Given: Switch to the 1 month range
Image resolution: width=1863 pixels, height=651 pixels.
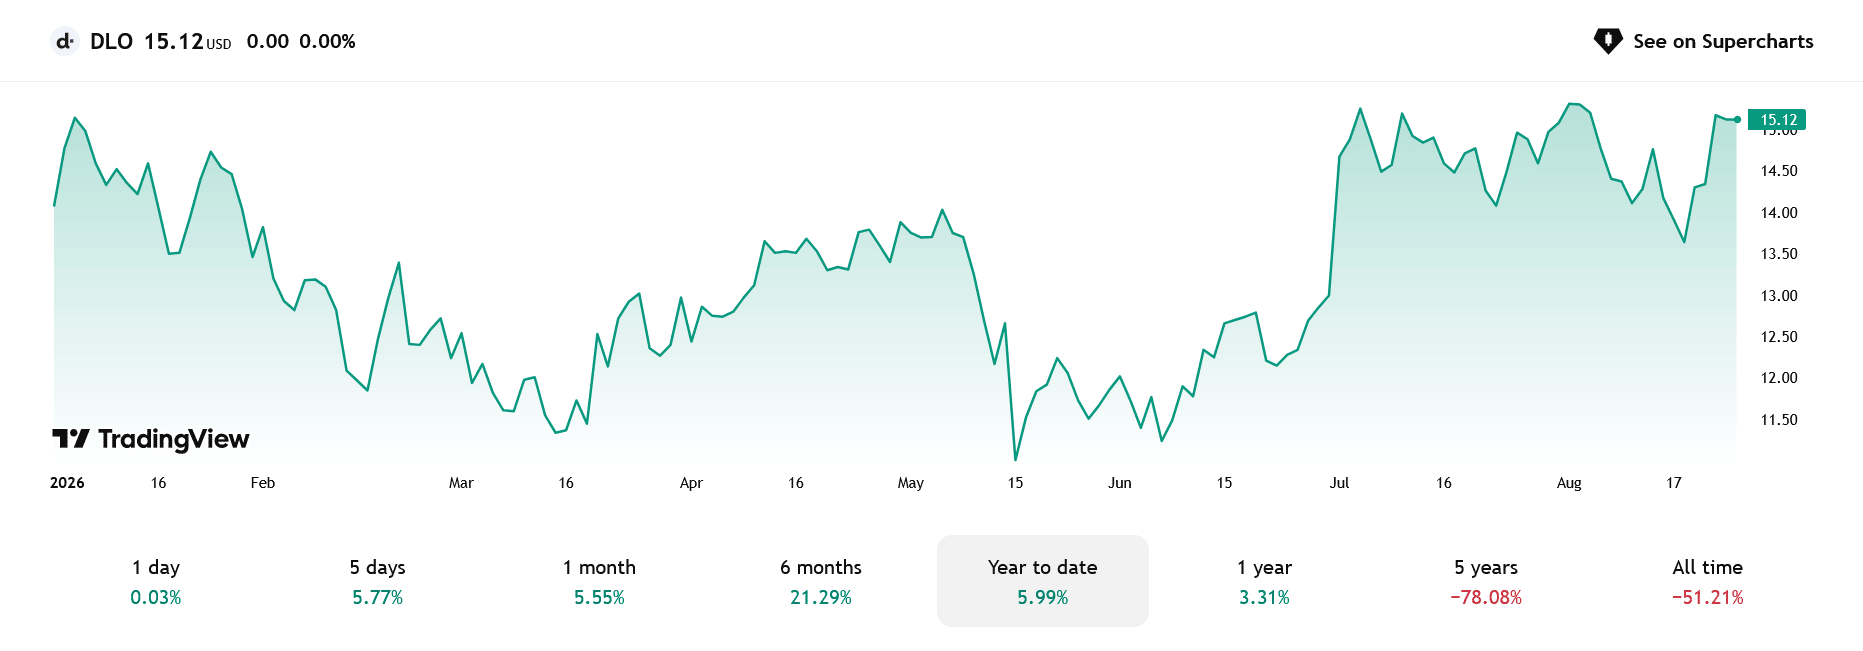Looking at the screenshot, I should pos(599,581).
